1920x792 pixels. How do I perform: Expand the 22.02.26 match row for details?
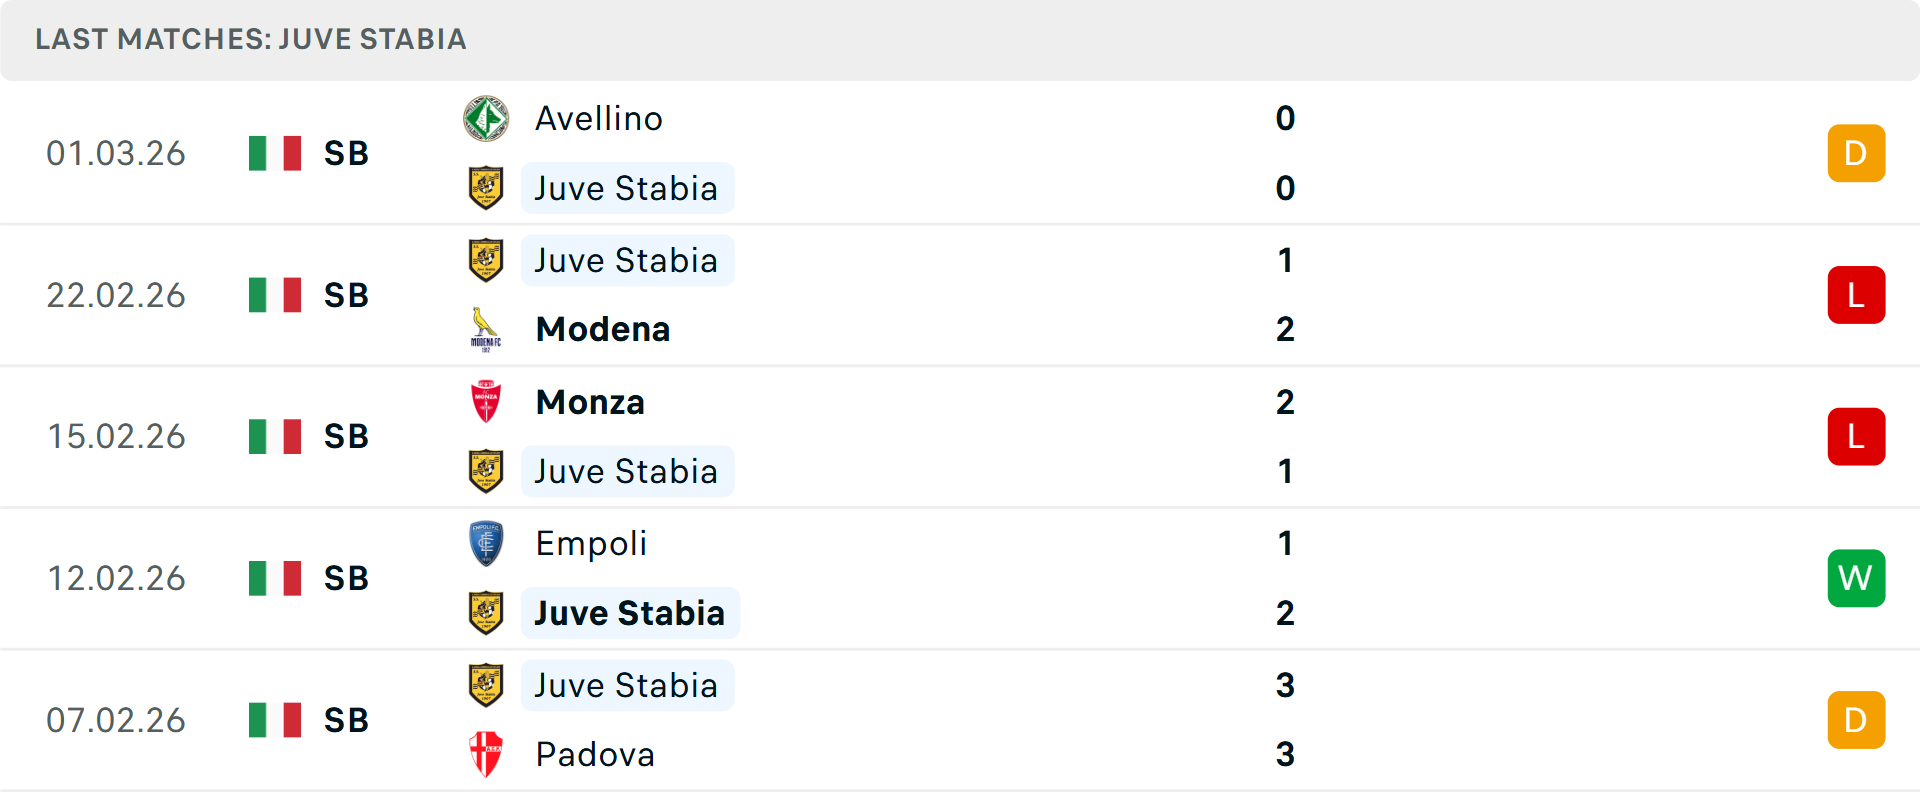[960, 294]
